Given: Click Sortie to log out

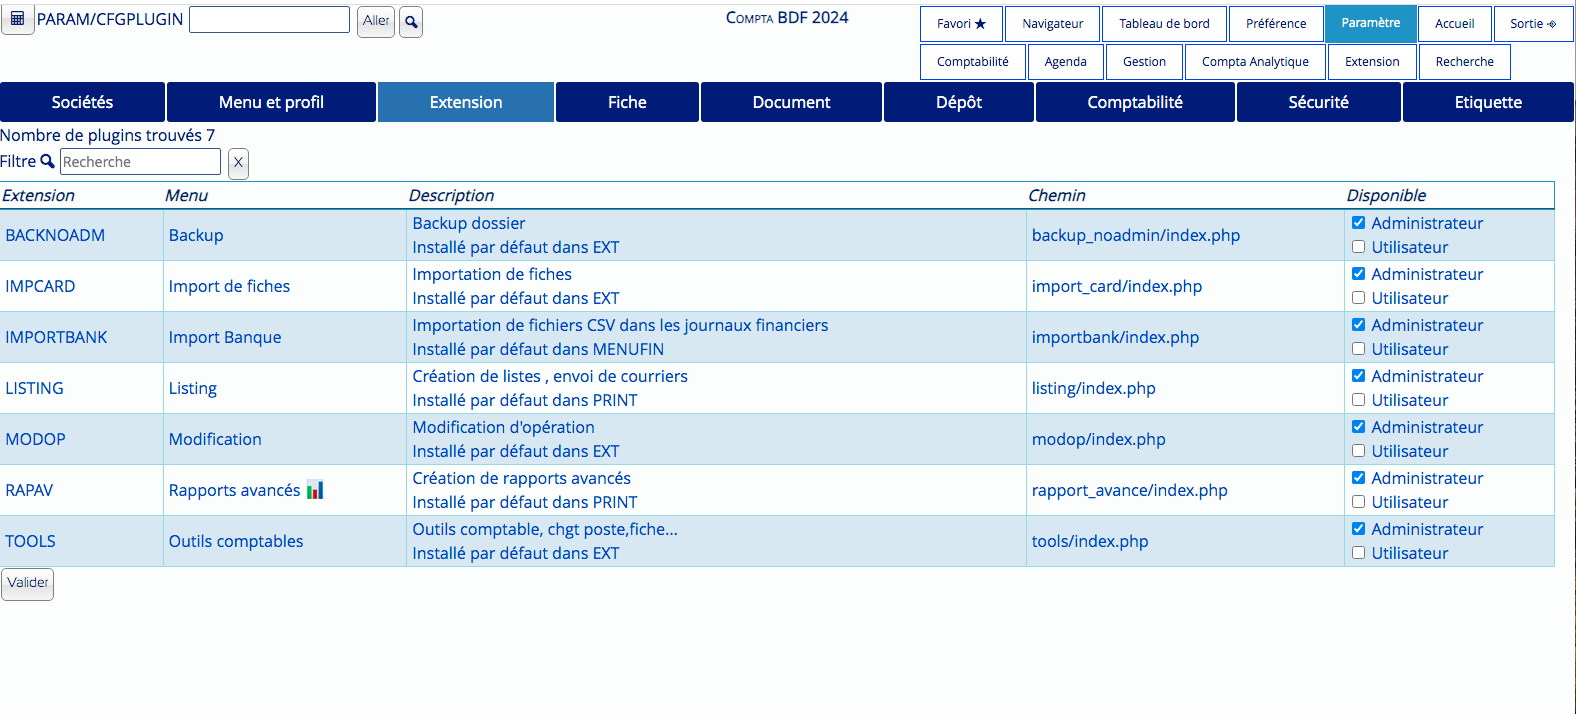Looking at the screenshot, I should (1532, 24).
